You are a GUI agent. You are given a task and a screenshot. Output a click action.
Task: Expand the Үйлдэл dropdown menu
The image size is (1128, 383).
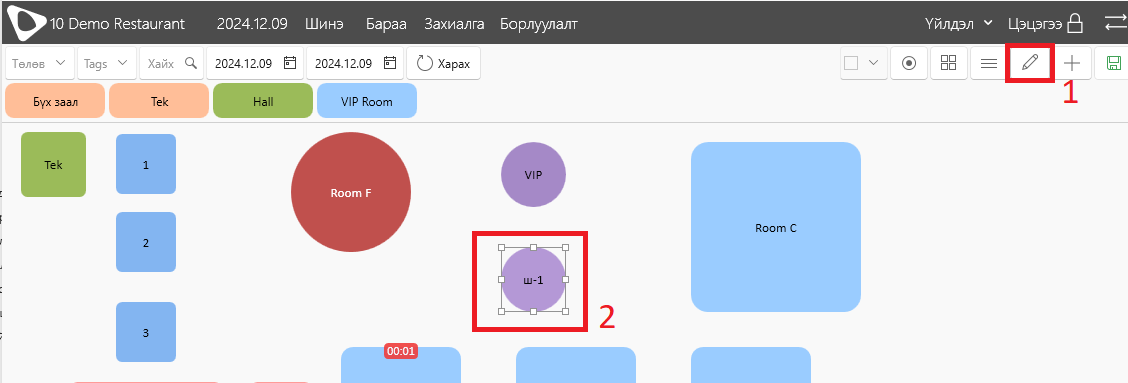pos(959,24)
